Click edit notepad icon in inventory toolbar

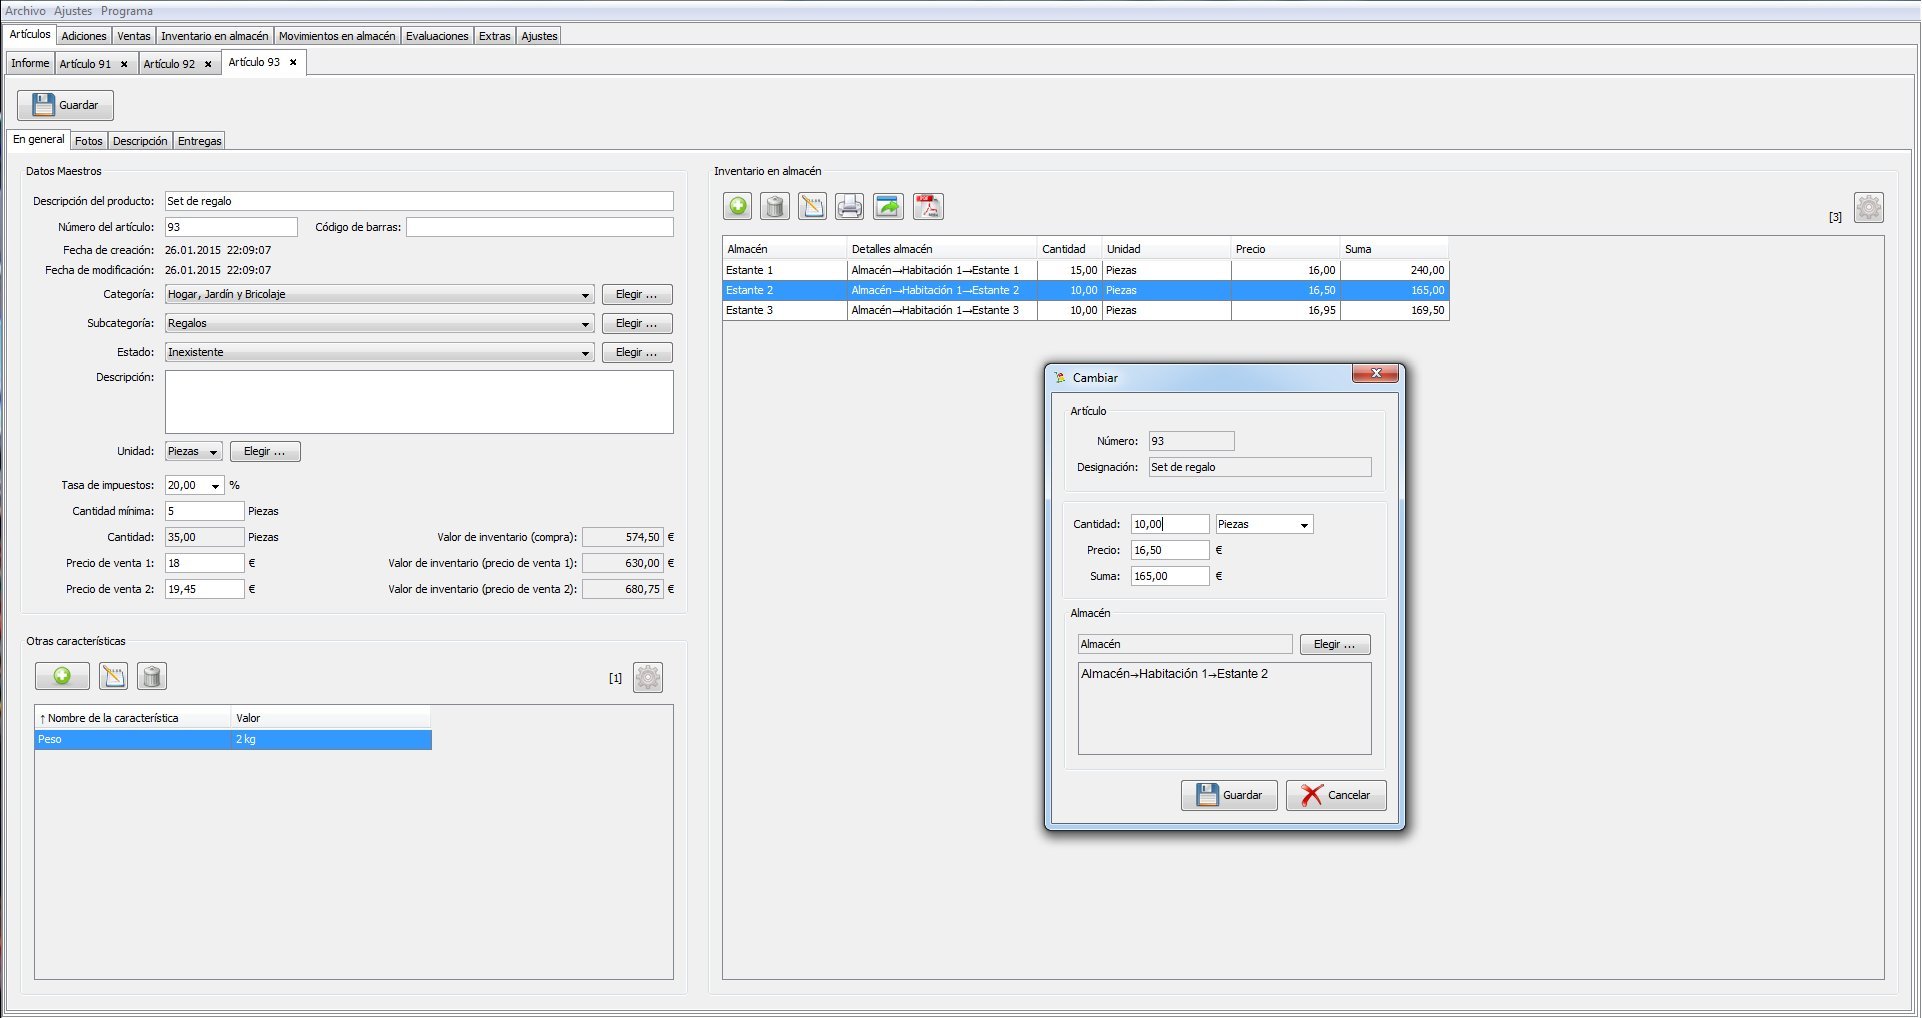tap(813, 207)
